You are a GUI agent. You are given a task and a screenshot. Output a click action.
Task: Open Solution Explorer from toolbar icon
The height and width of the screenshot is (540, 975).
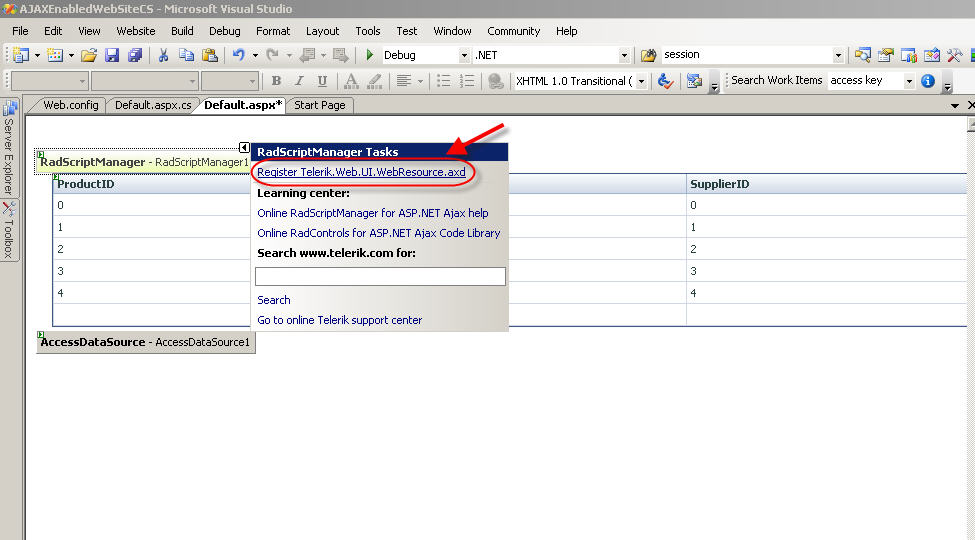862,55
